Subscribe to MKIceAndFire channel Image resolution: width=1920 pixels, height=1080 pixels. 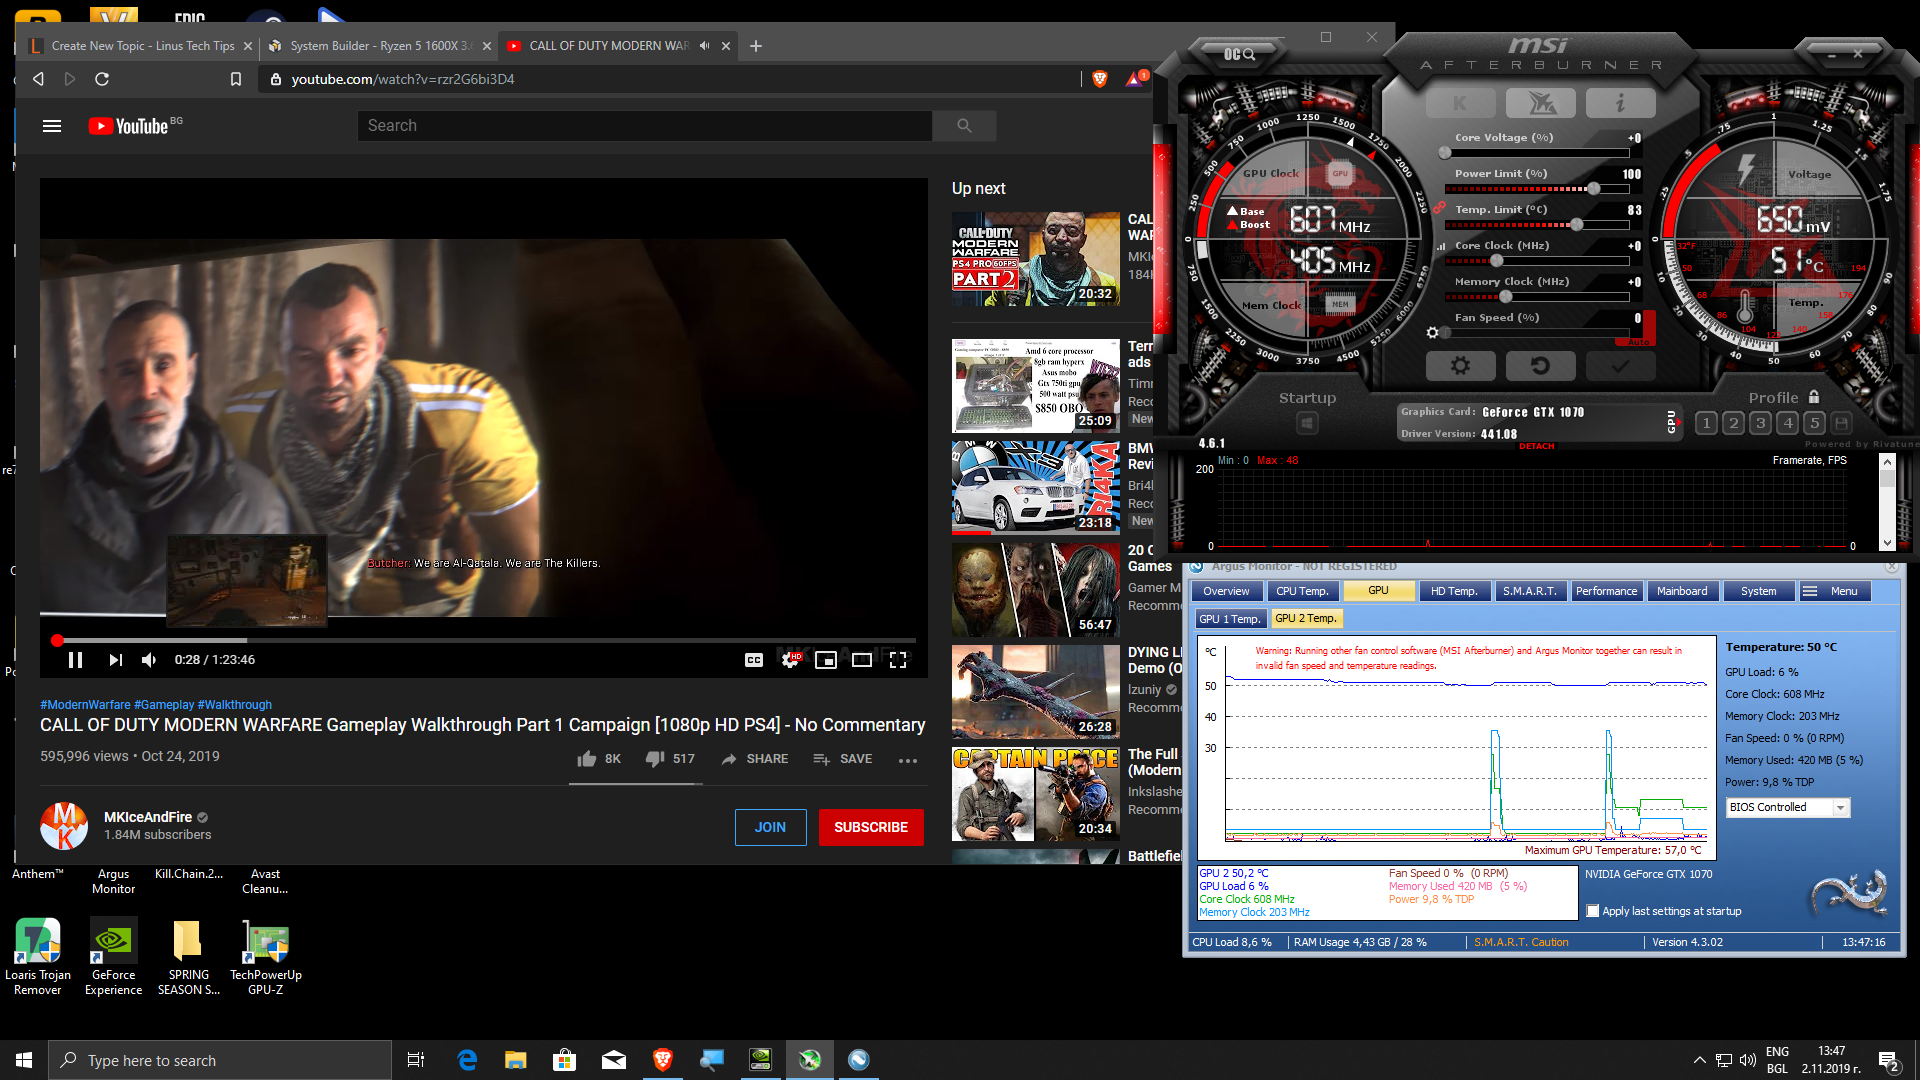871,827
